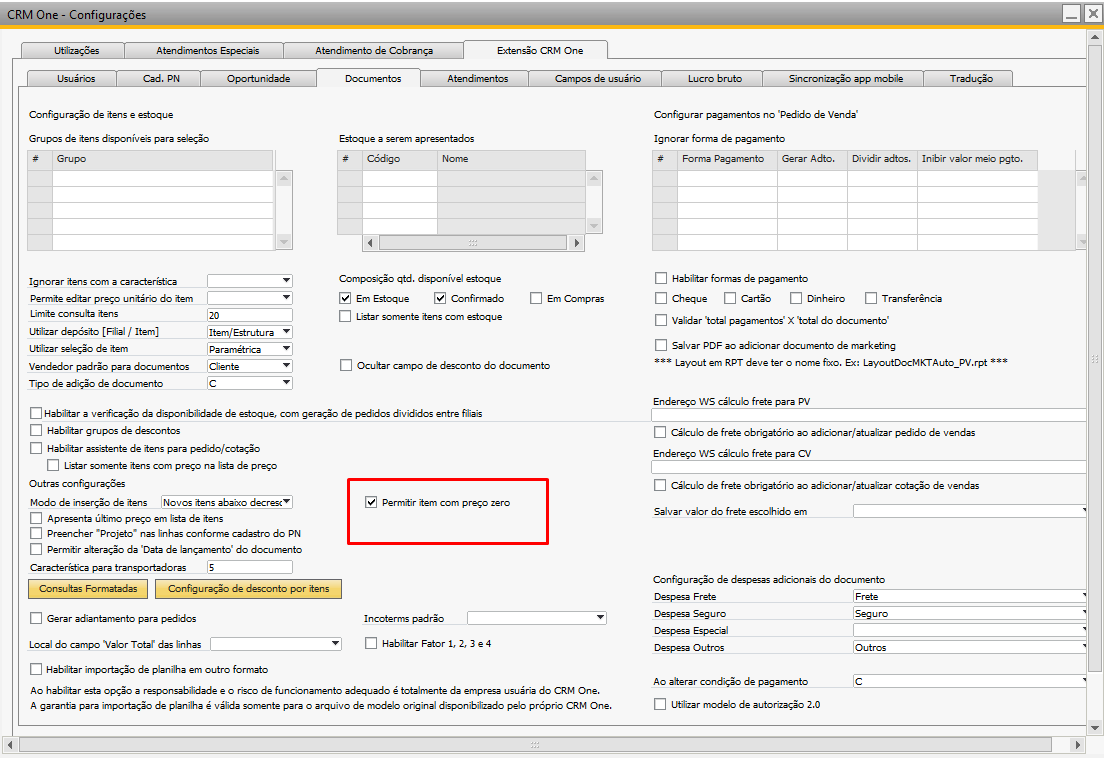Toggle Apresenta último preço em lista de itens
Image resolution: width=1104 pixels, height=758 pixels.
pos(36,518)
